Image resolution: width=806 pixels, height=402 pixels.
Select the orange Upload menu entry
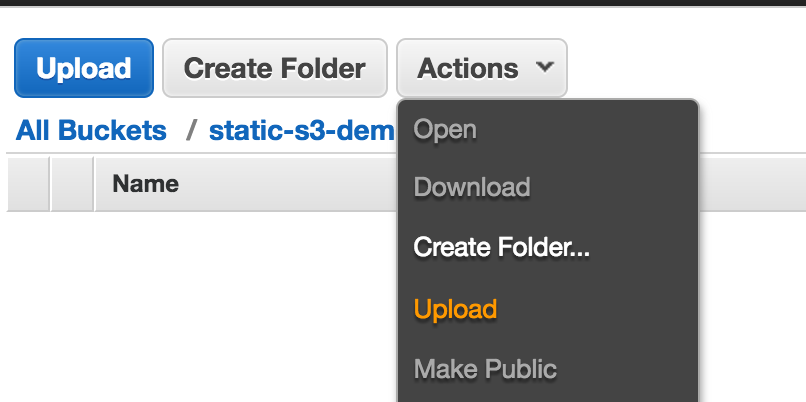455,309
